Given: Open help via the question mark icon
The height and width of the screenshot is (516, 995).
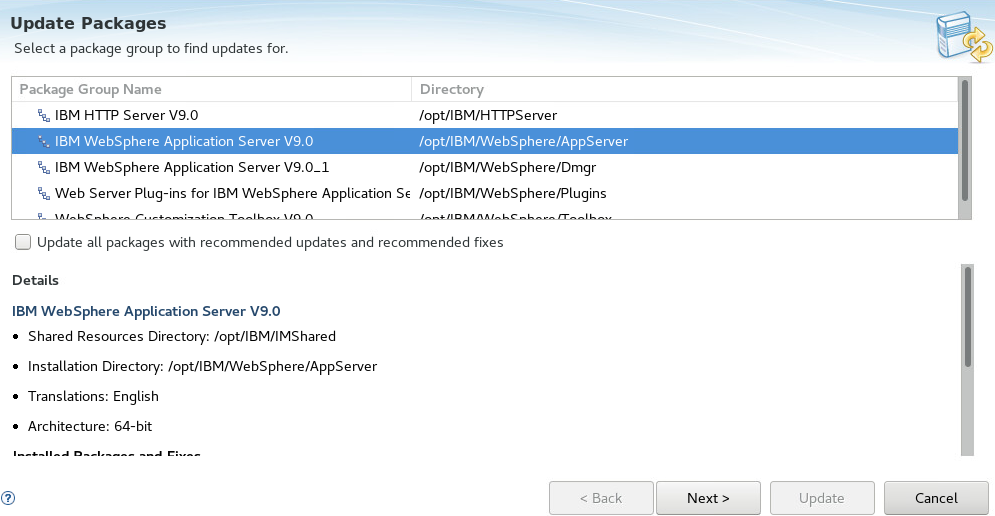Looking at the screenshot, I should [8, 498].
